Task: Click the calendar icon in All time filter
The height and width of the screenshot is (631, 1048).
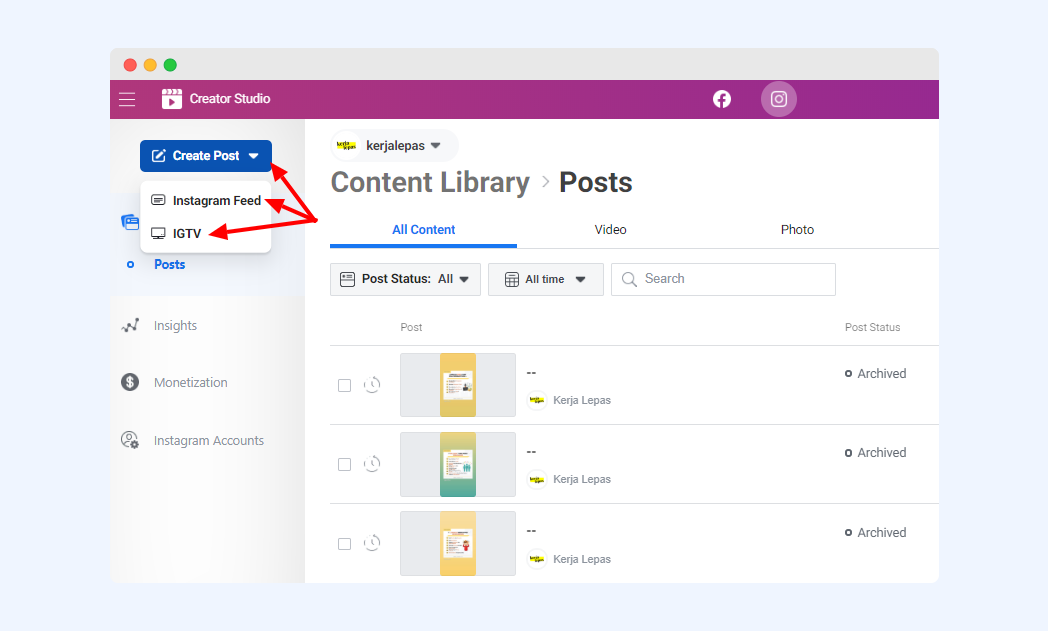Action: point(511,279)
